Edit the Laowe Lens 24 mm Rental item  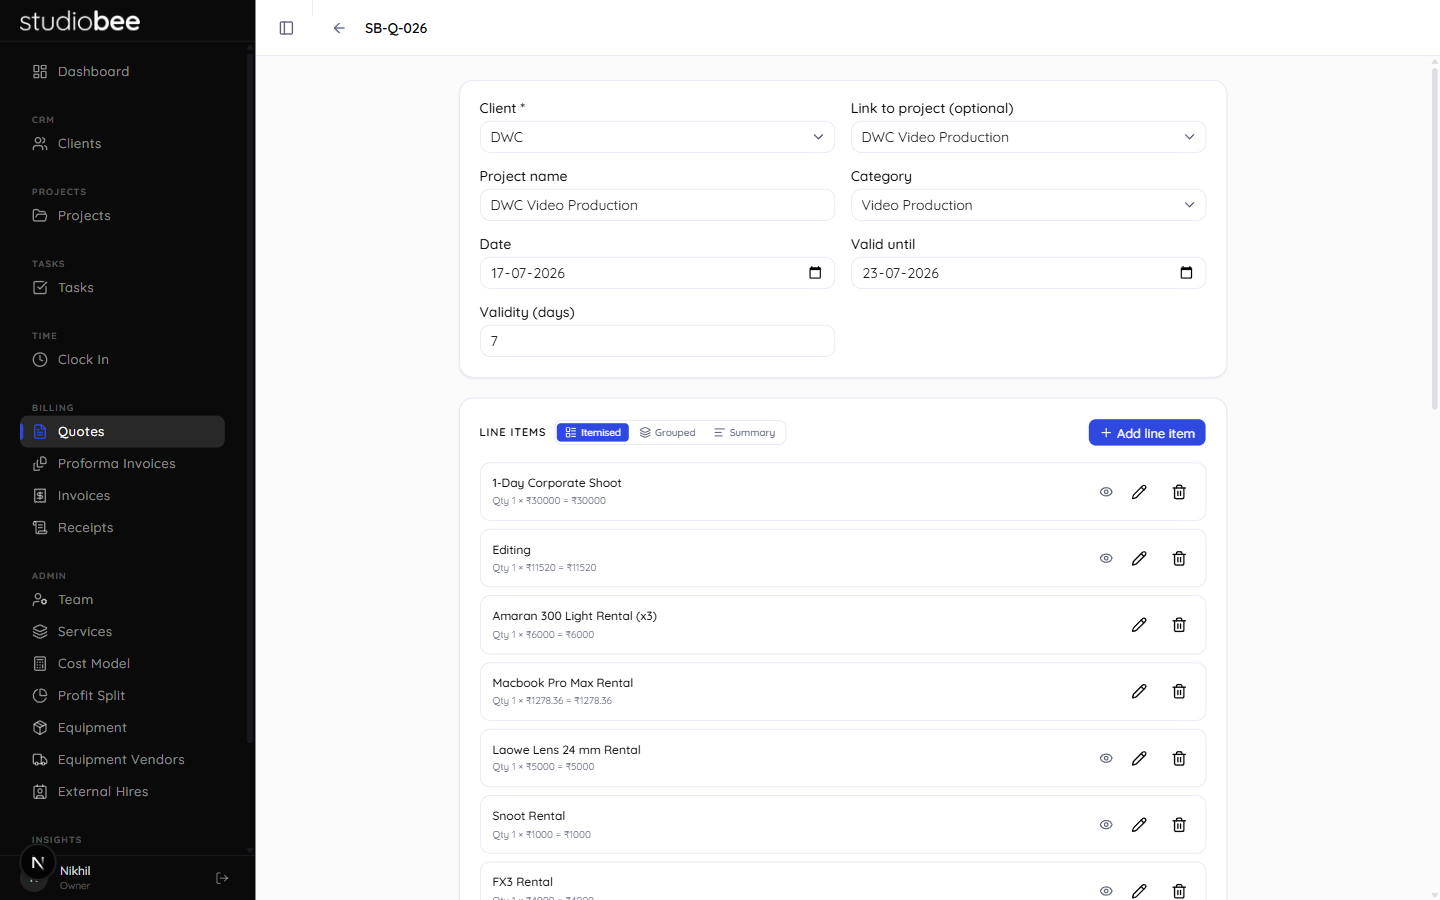pos(1139,759)
